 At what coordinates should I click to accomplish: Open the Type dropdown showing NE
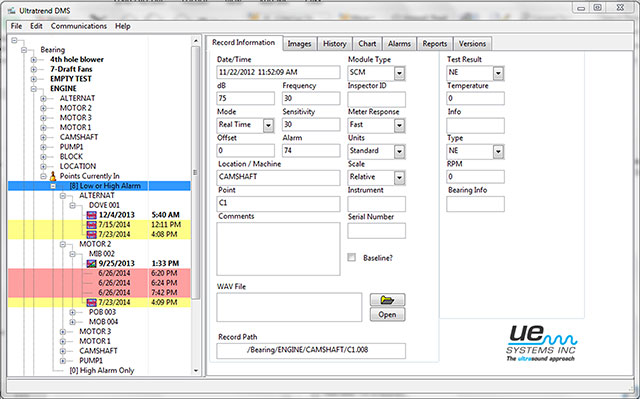pyautogui.click(x=498, y=151)
